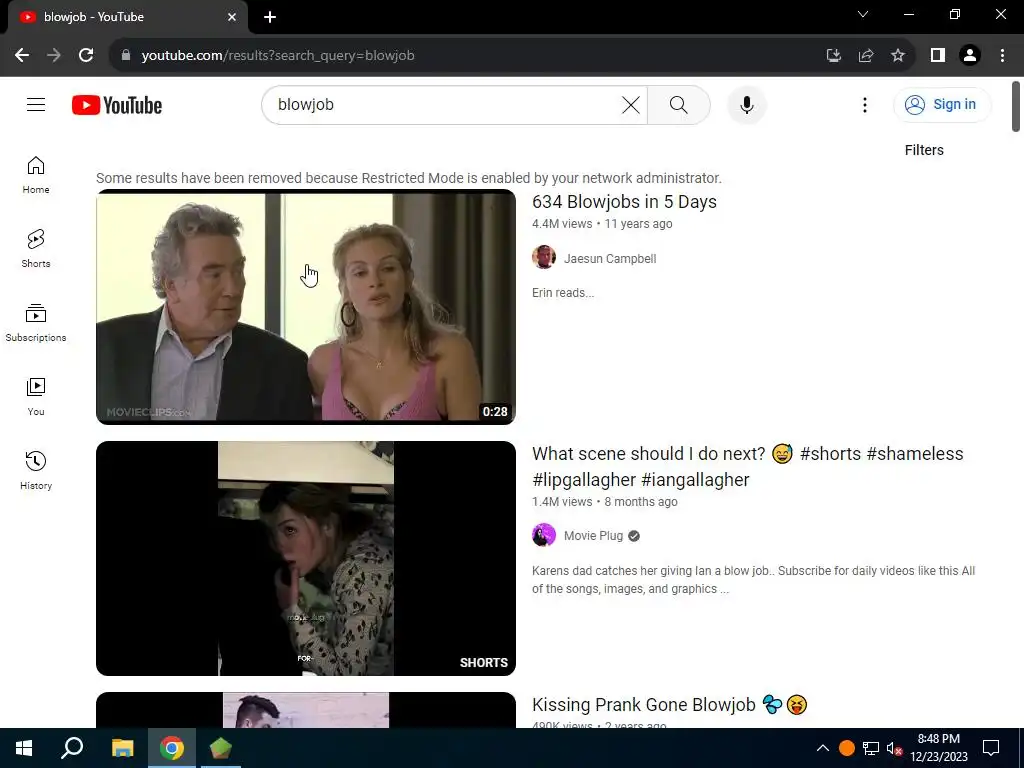Click the '1.4M views • 8 months ago' text
Viewport: 1024px width, 768px height.
[x=605, y=502]
